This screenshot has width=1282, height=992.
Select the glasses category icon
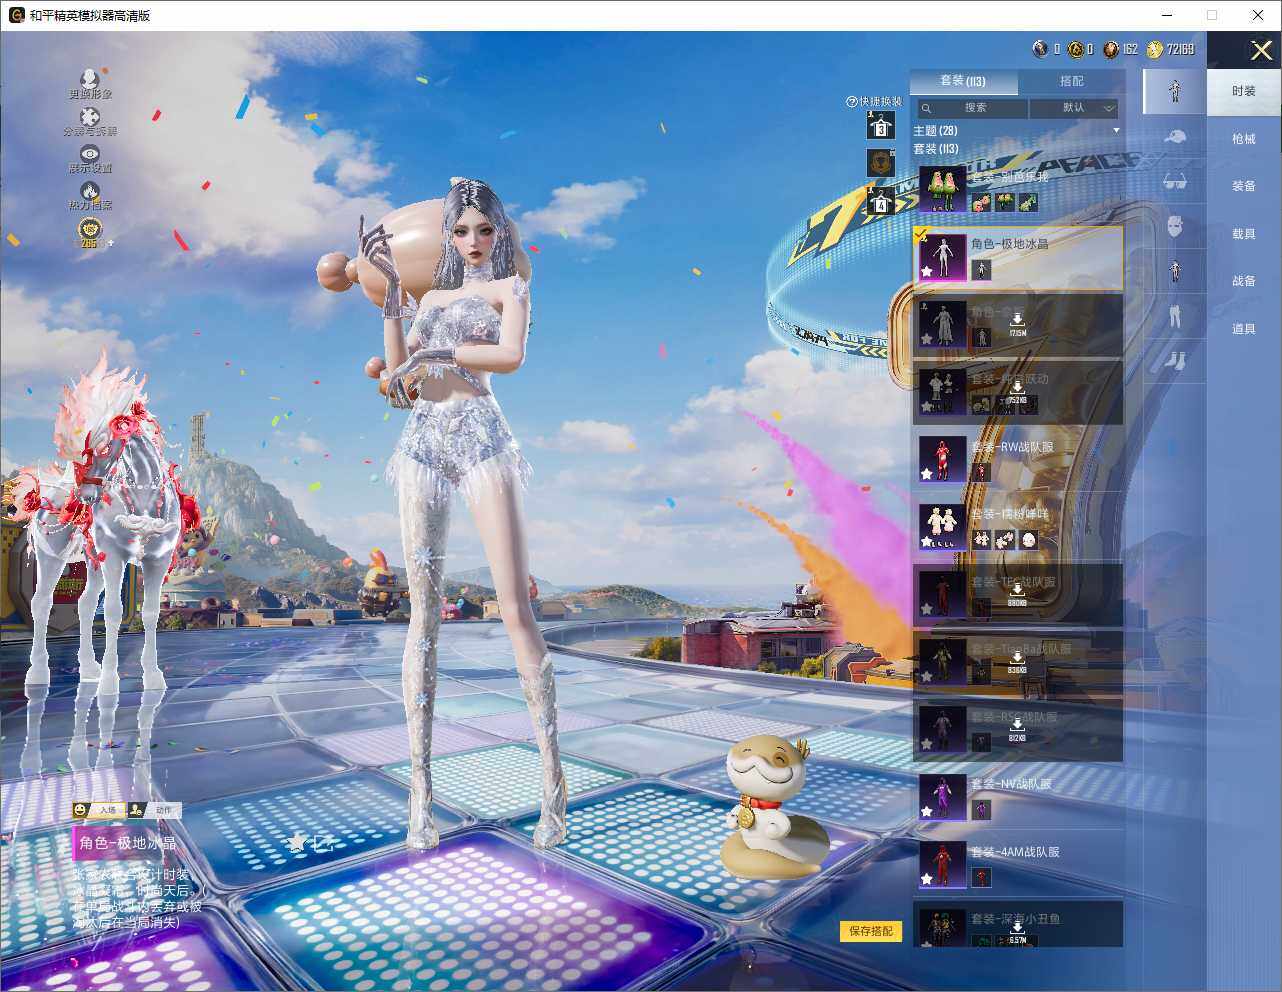pos(1175,182)
